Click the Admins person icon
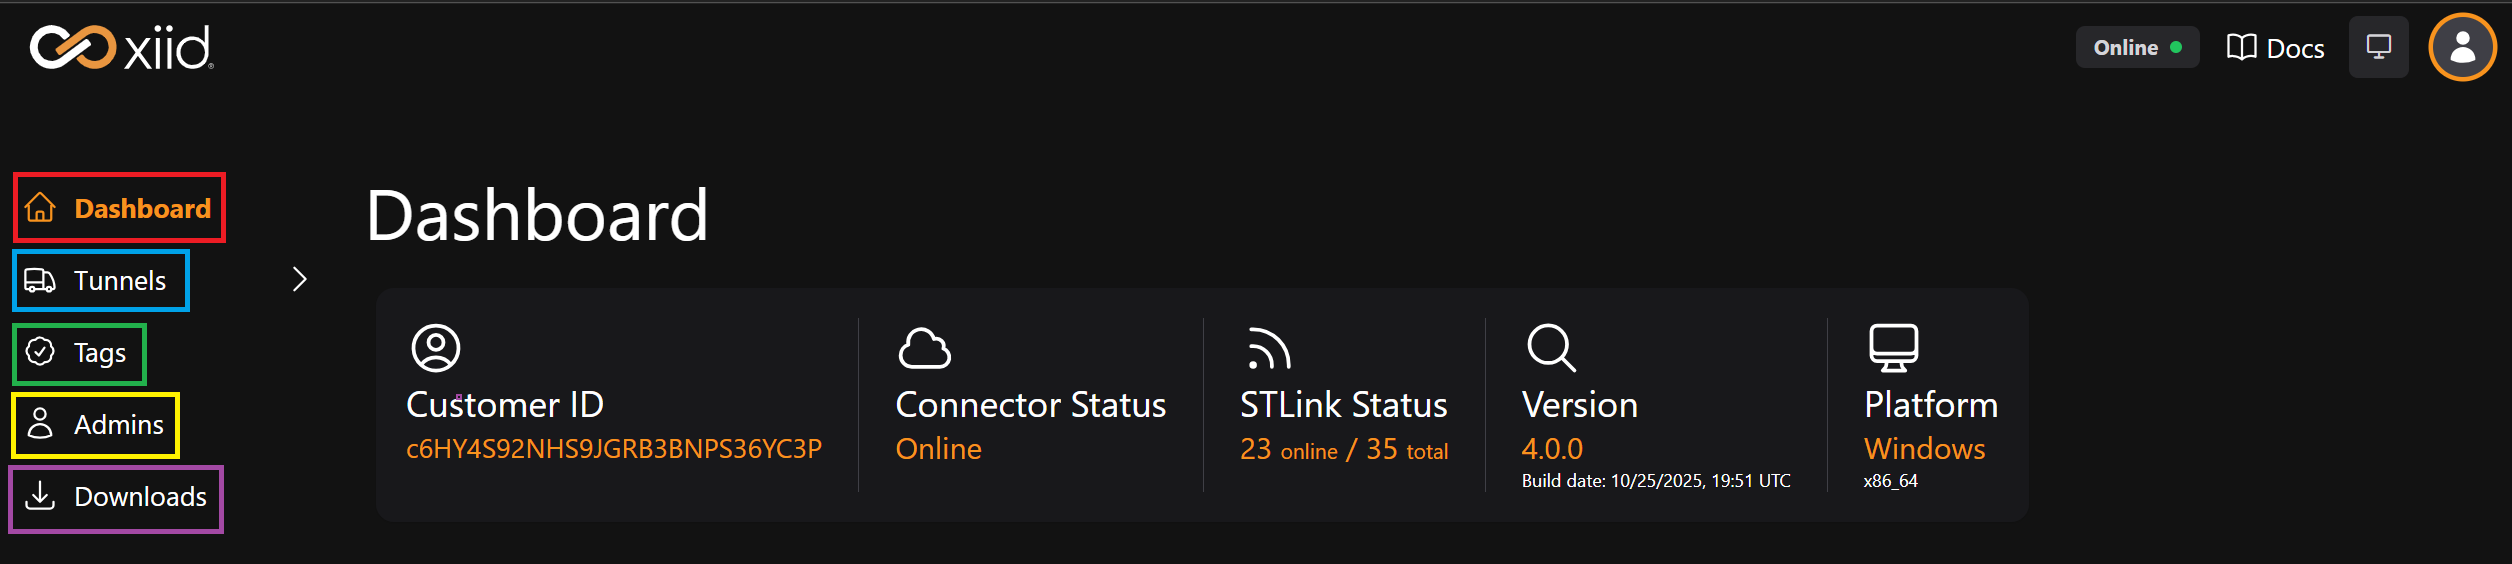Image resolution: width=2512 pixels, height=564 pixels. click(x=40, y=424)
